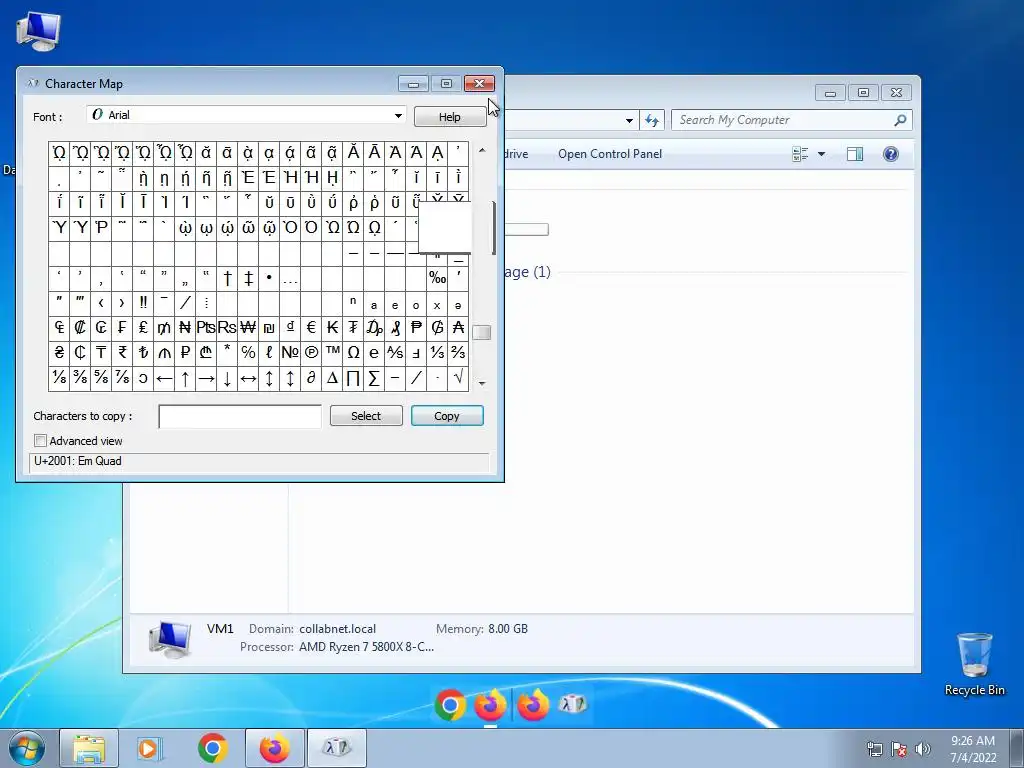Select the bullet • character

269,278
